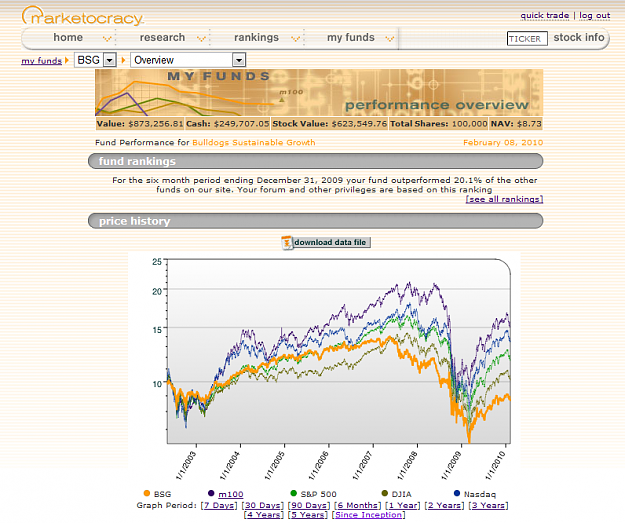Screen dimensions: 625x523
Task: Click the Stock Value $623,549.76 cell
Action: coord(330,124)
